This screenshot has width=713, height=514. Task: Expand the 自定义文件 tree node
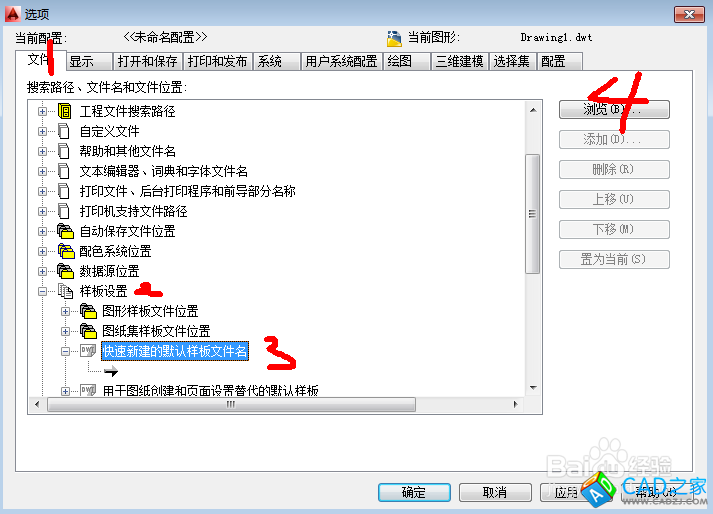point(42,131)
